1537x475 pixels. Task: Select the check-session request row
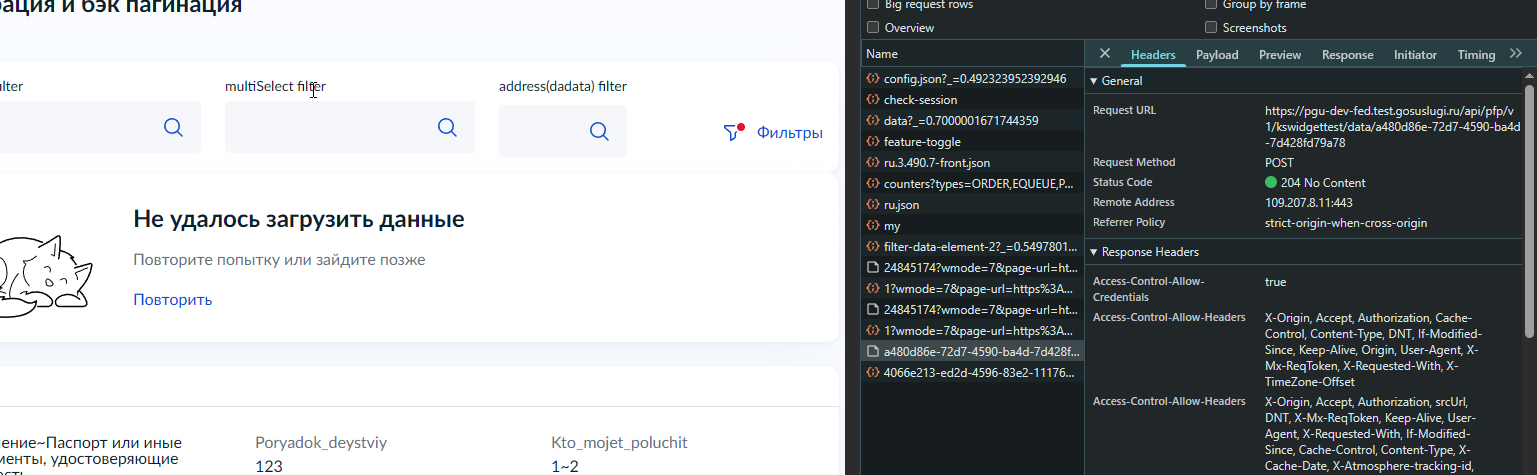tap(972, 99)
